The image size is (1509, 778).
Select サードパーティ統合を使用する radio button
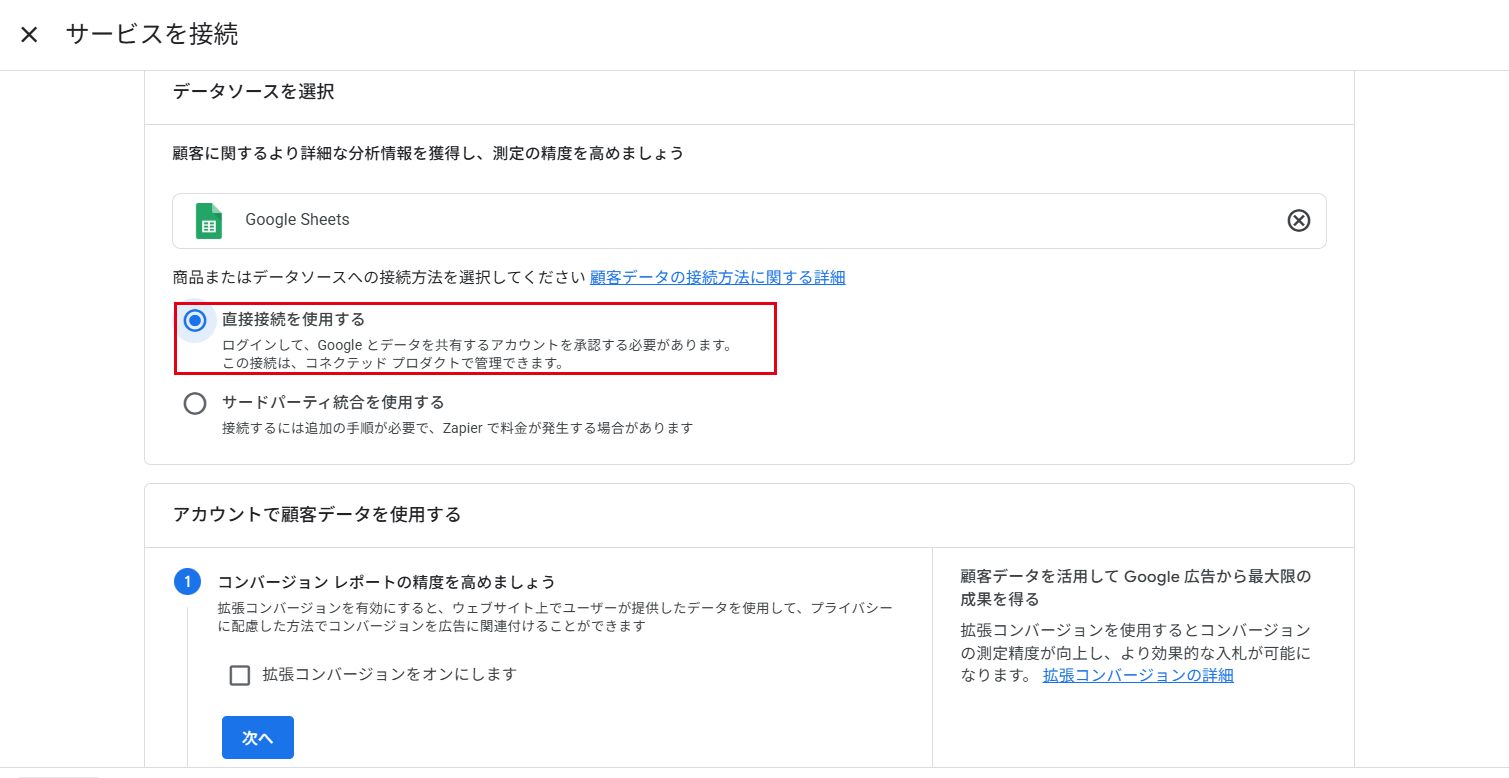(195, 403)
